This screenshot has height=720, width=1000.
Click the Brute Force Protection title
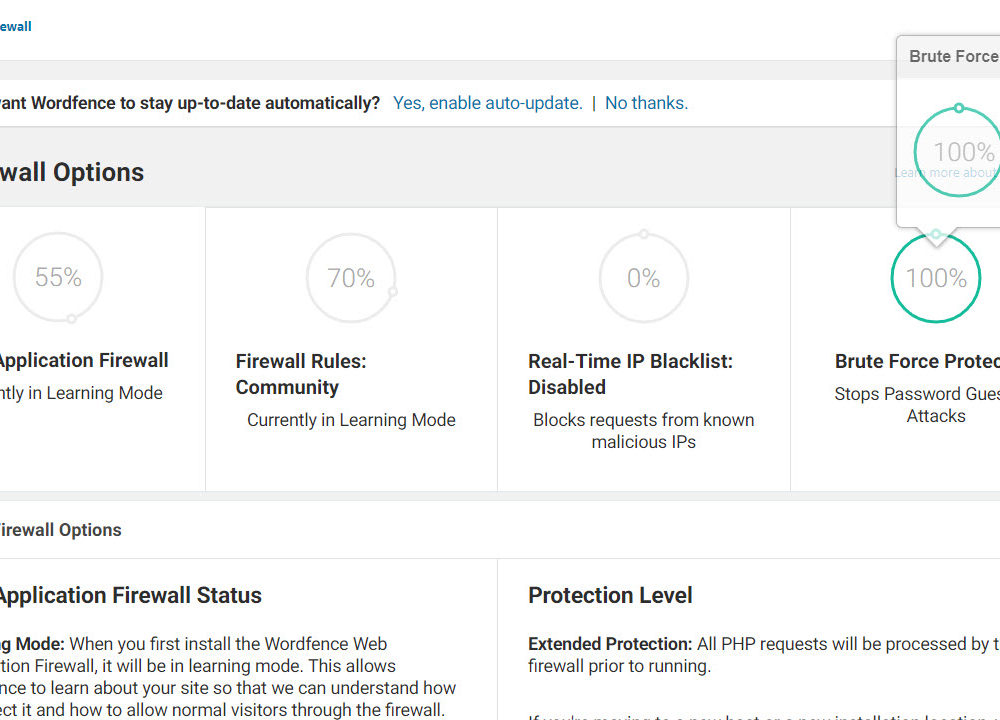coord(917,361)
